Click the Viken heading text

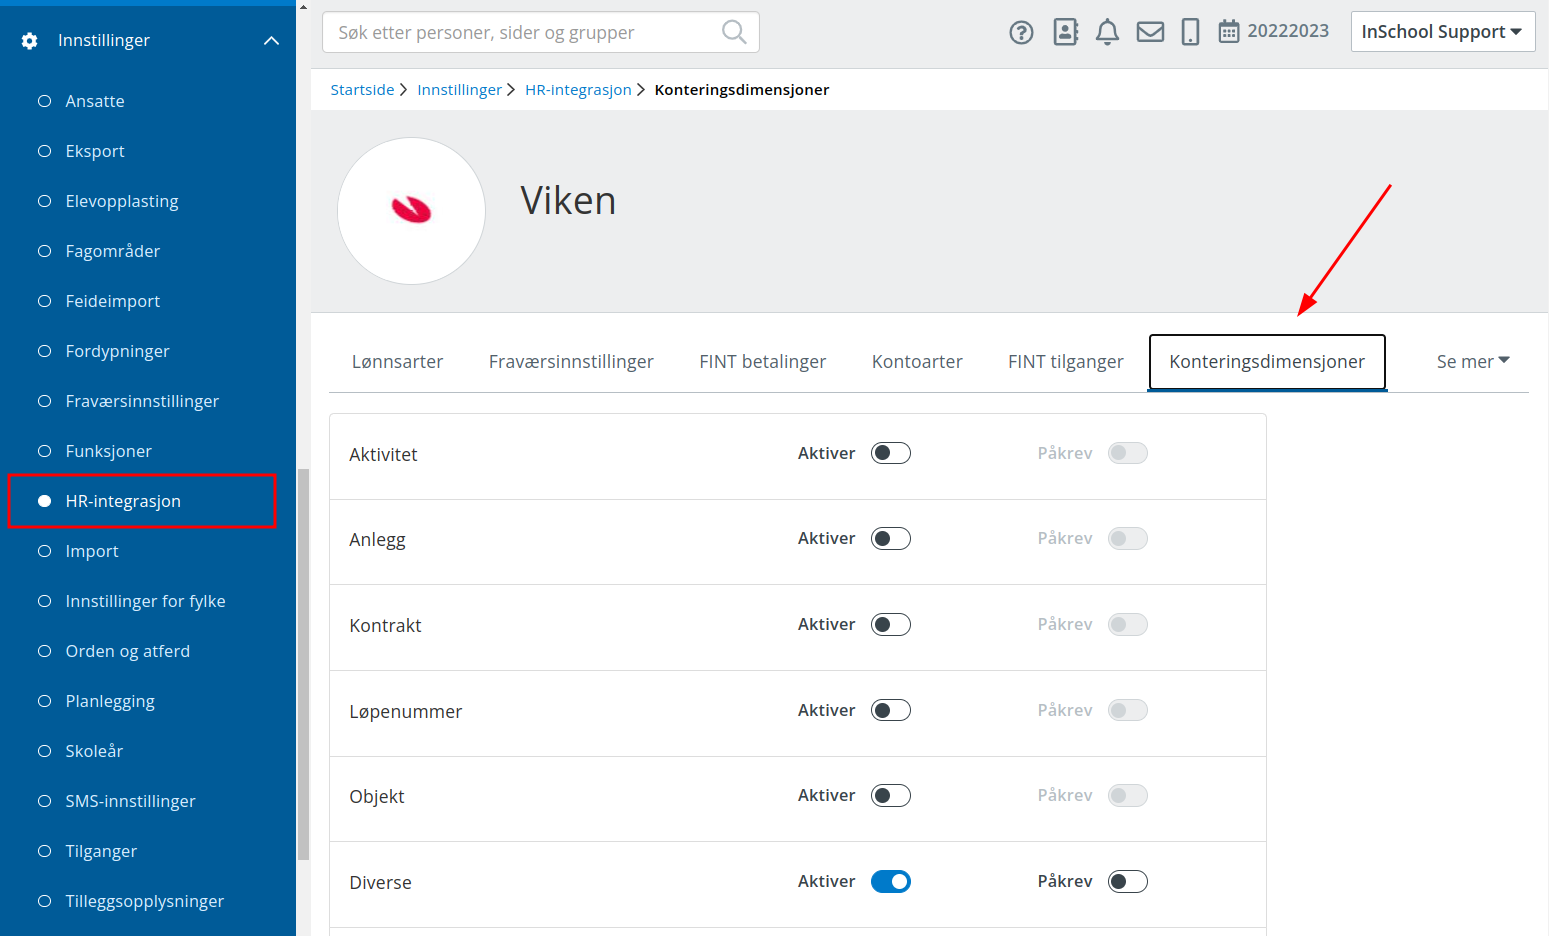(x=568, y=201)
